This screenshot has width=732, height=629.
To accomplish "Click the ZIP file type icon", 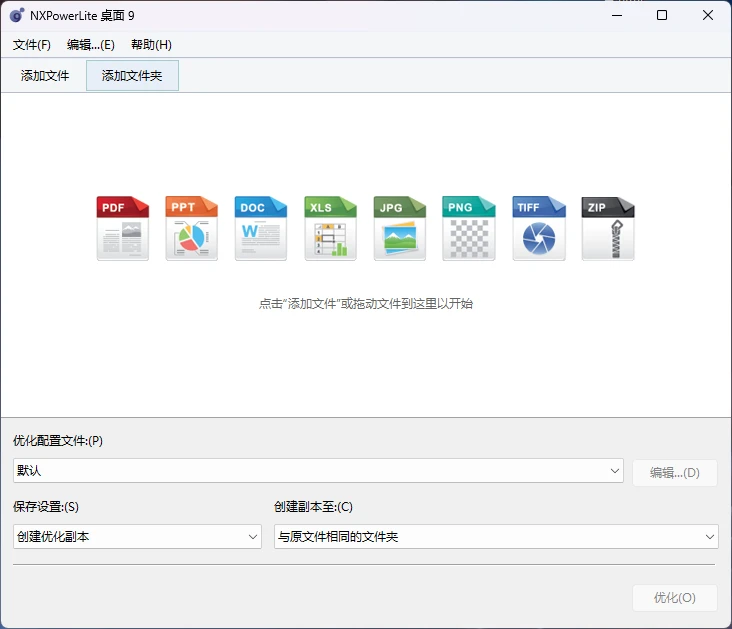I will click(x=608, y=228).
